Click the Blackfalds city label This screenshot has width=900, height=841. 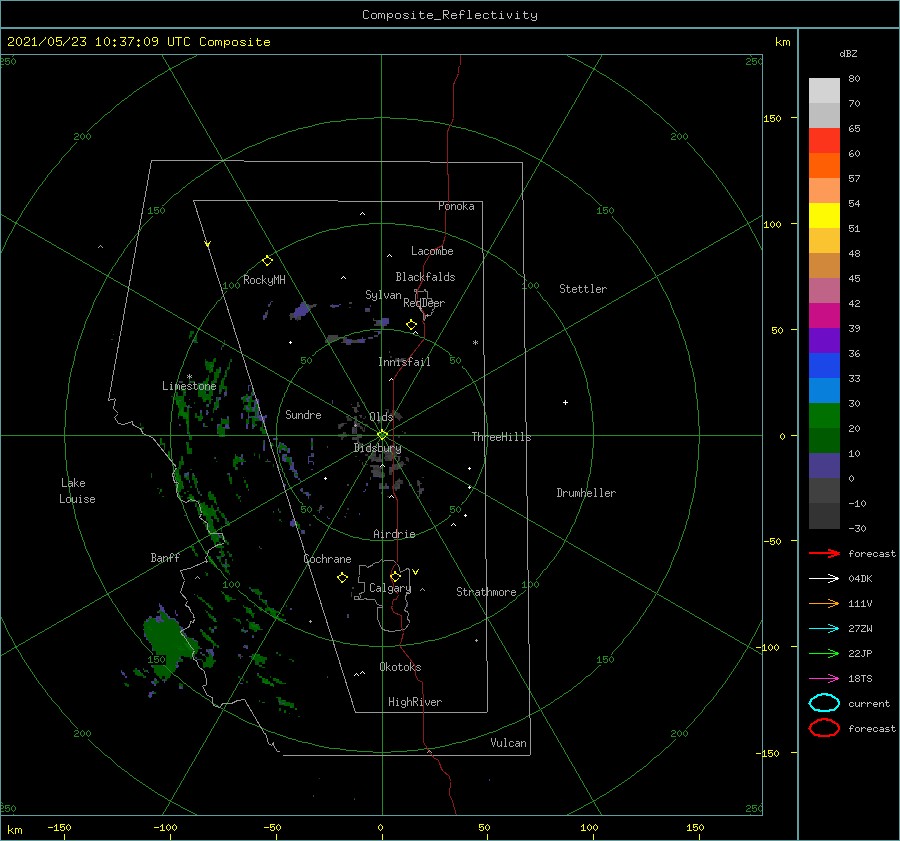[x=425, y=277]
